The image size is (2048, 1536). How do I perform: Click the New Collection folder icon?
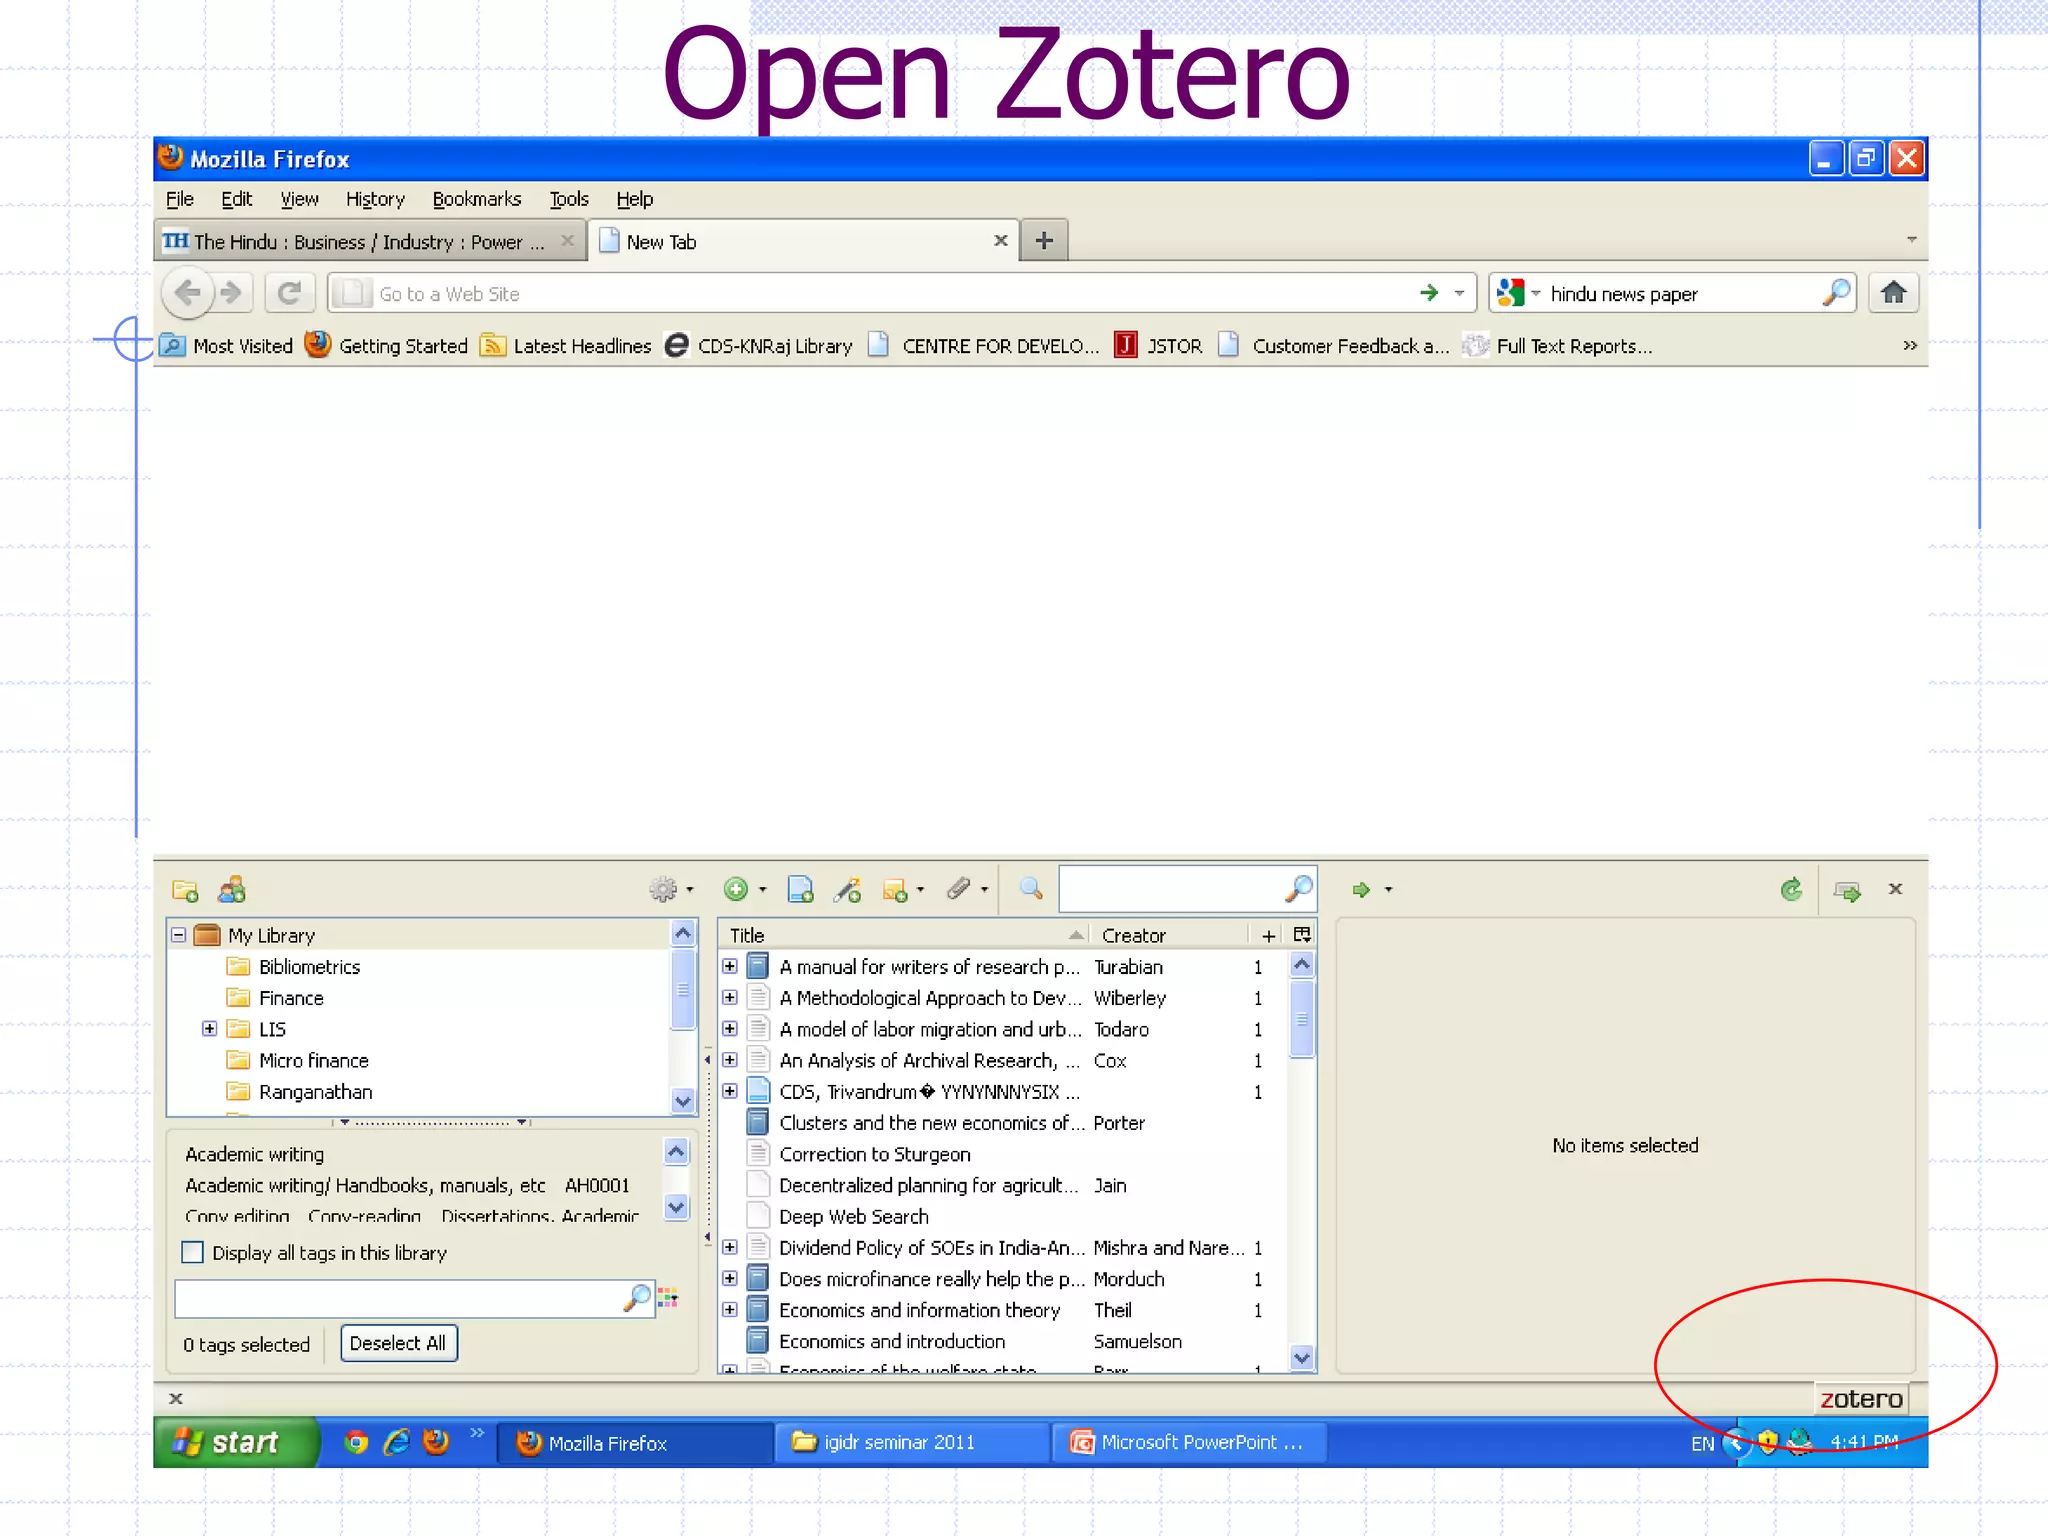click(185, 890)
